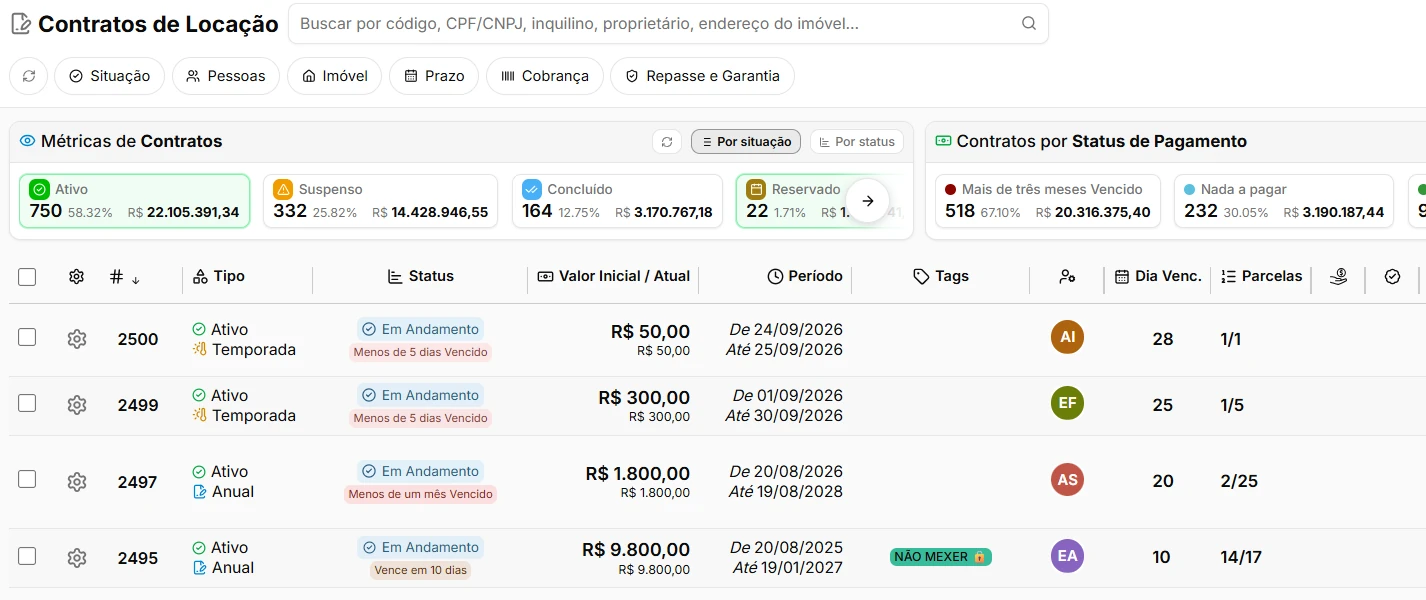
Task: Open settings gear for contract 2497
Action: [77, 482]
